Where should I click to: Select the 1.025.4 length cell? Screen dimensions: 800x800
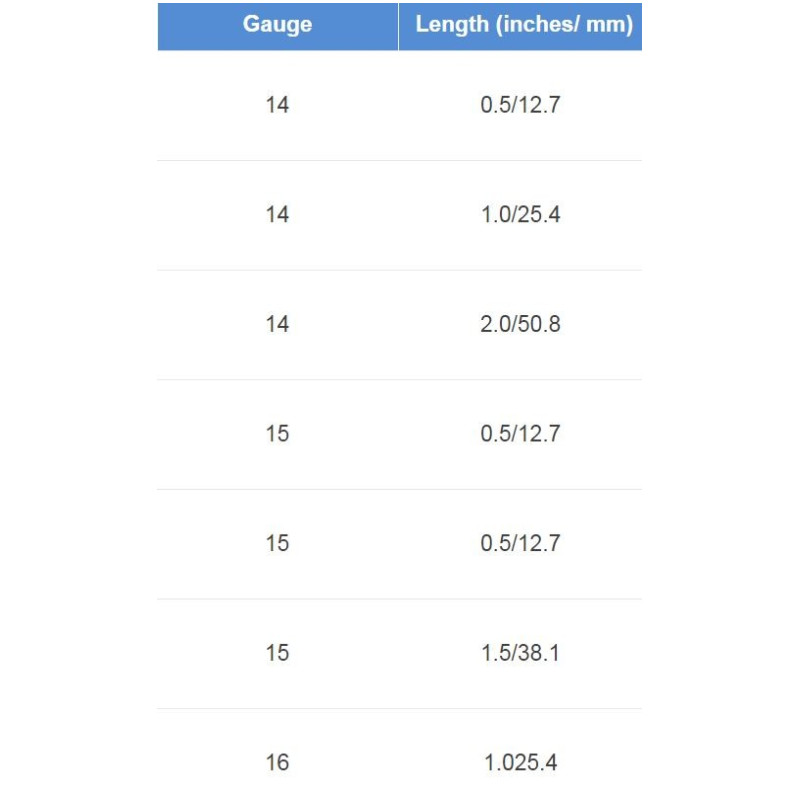[x=520, y=763]
